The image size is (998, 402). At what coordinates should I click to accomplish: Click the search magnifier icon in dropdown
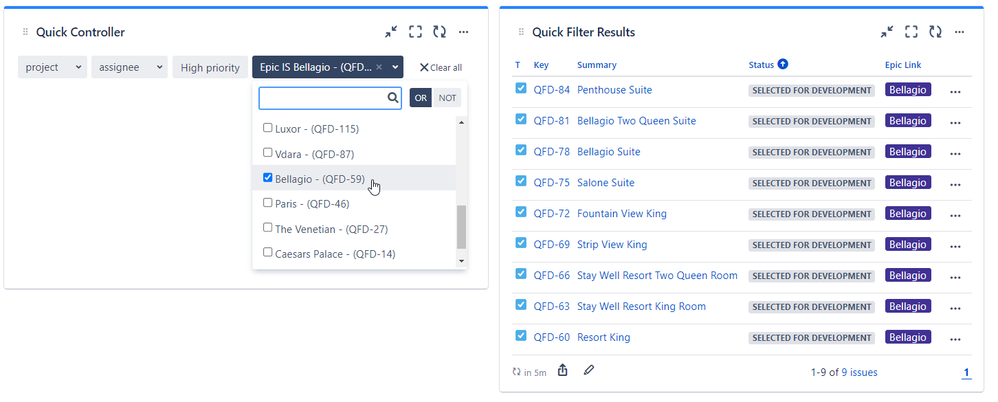[x=393, y=98]
